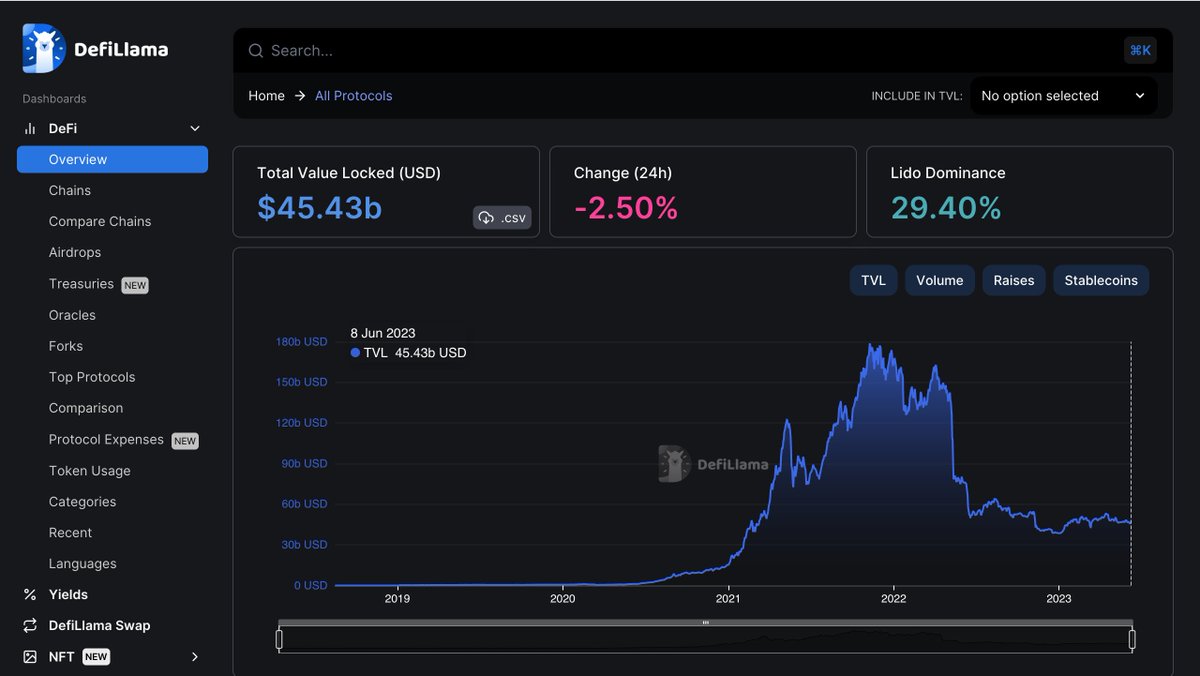Download chart data with the .csv icon
Image resolution: width=1200 pixels, height=676 pixels.
(x=487, y=217)
